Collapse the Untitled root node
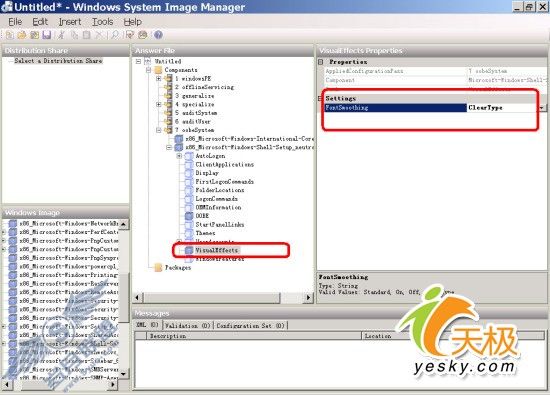This screenshot has width=550, height=395. pyautogui.click(x=139, y=61)
